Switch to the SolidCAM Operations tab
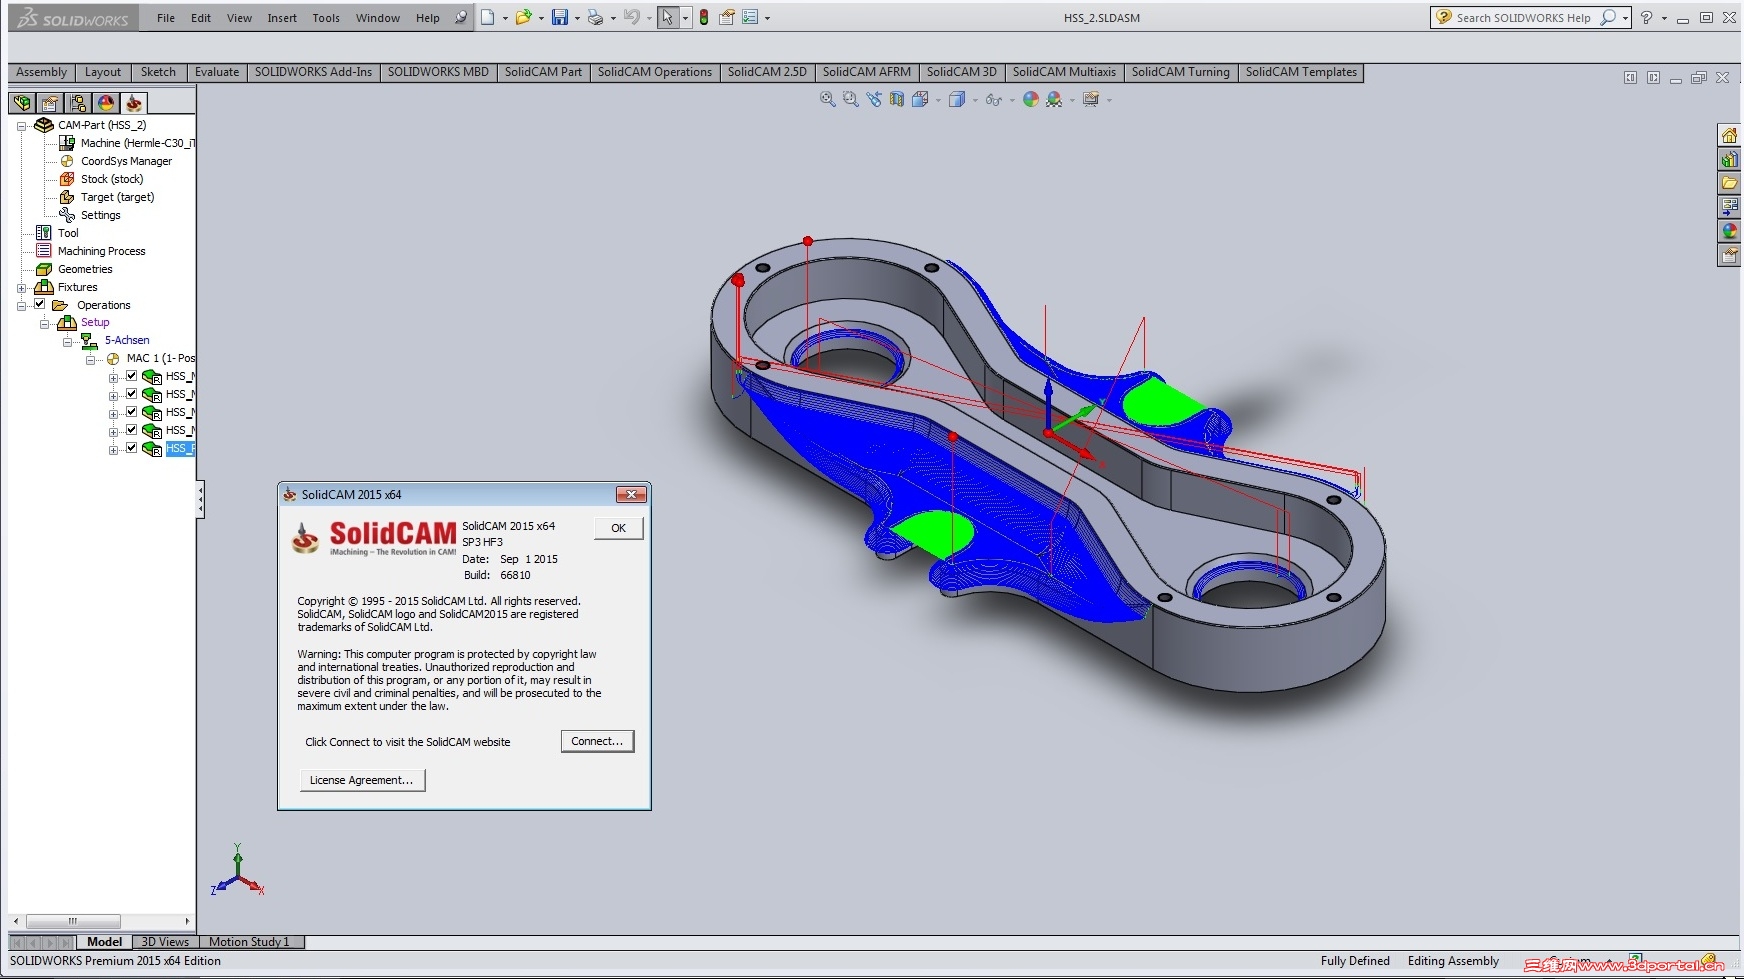 click(x=655, y=72)
